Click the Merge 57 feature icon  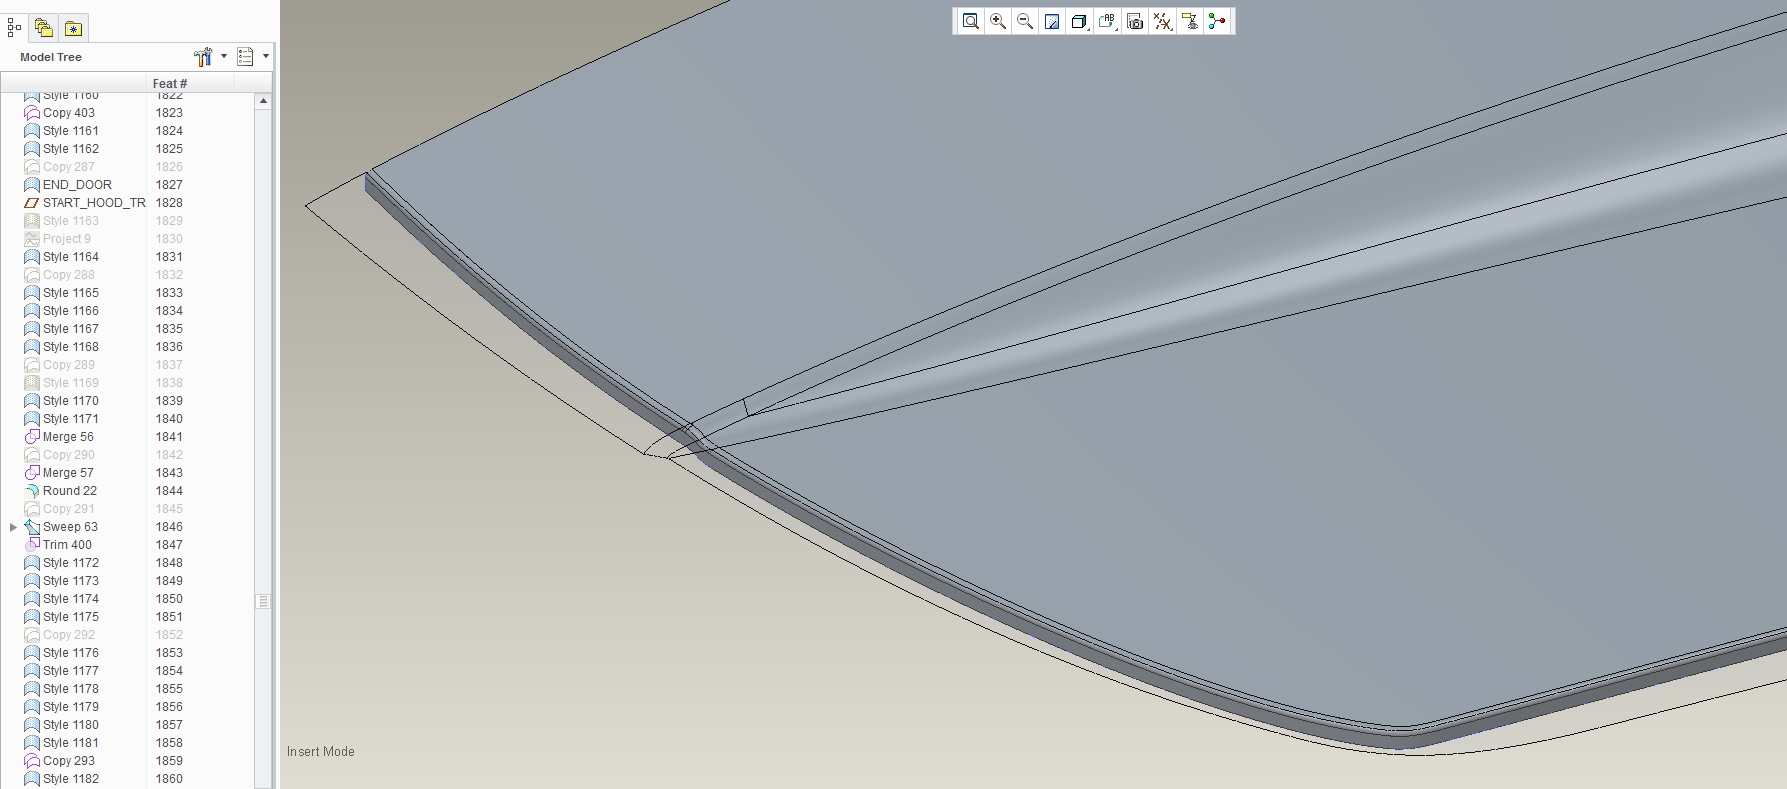pyautogui.click(x=32, y=473)
